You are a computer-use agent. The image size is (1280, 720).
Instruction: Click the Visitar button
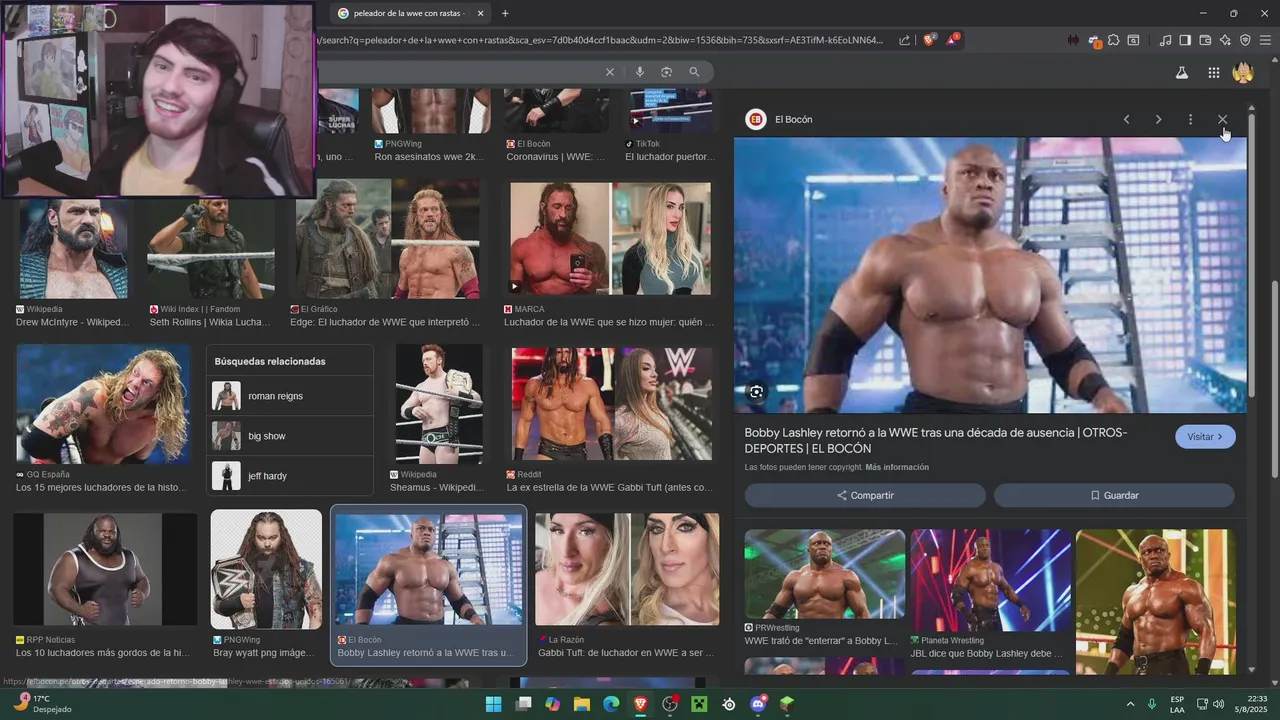[1205, 437]
